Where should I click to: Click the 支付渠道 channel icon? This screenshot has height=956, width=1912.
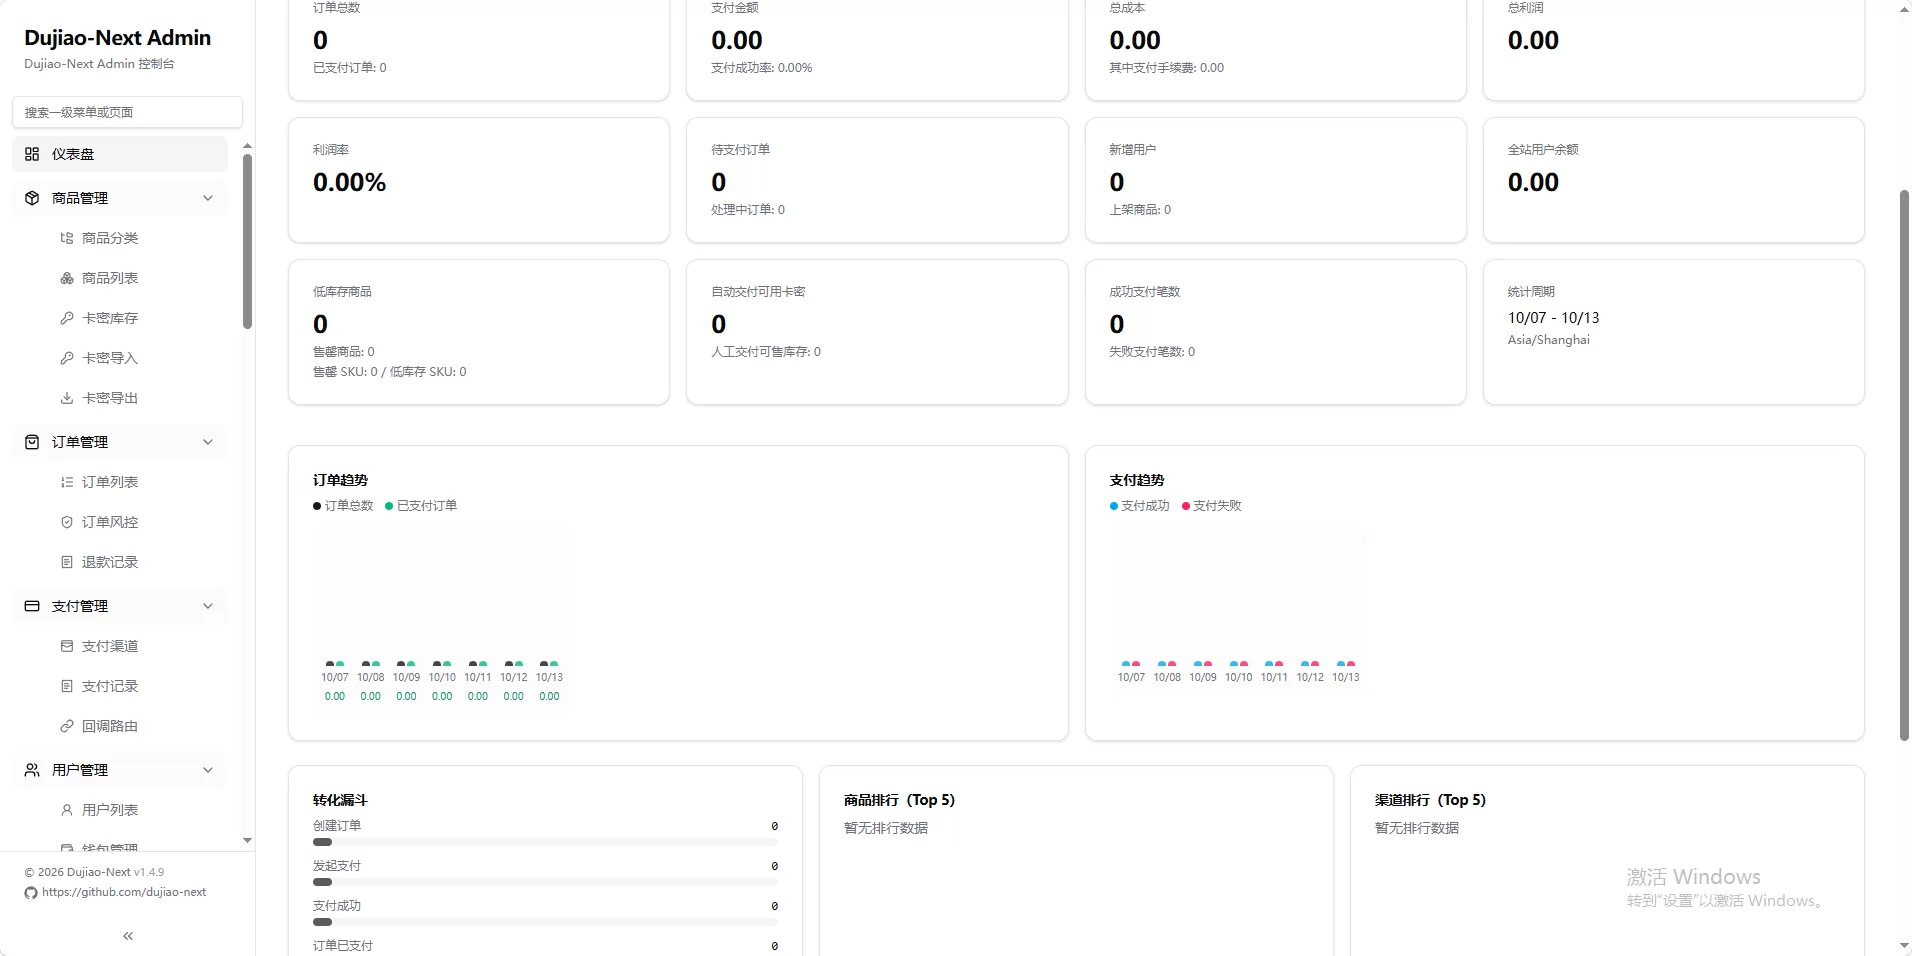[x=67, y=646]
